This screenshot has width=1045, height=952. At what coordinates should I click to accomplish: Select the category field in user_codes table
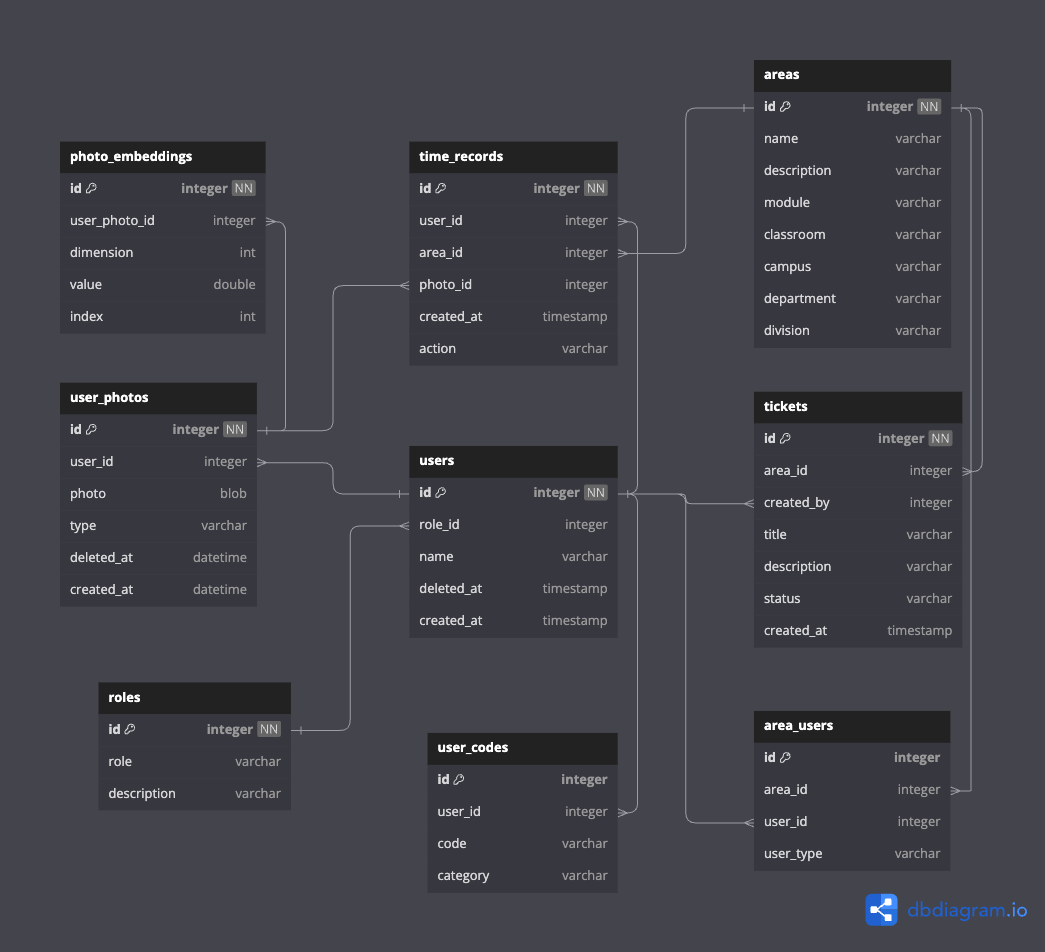click(x=463, y=876)
